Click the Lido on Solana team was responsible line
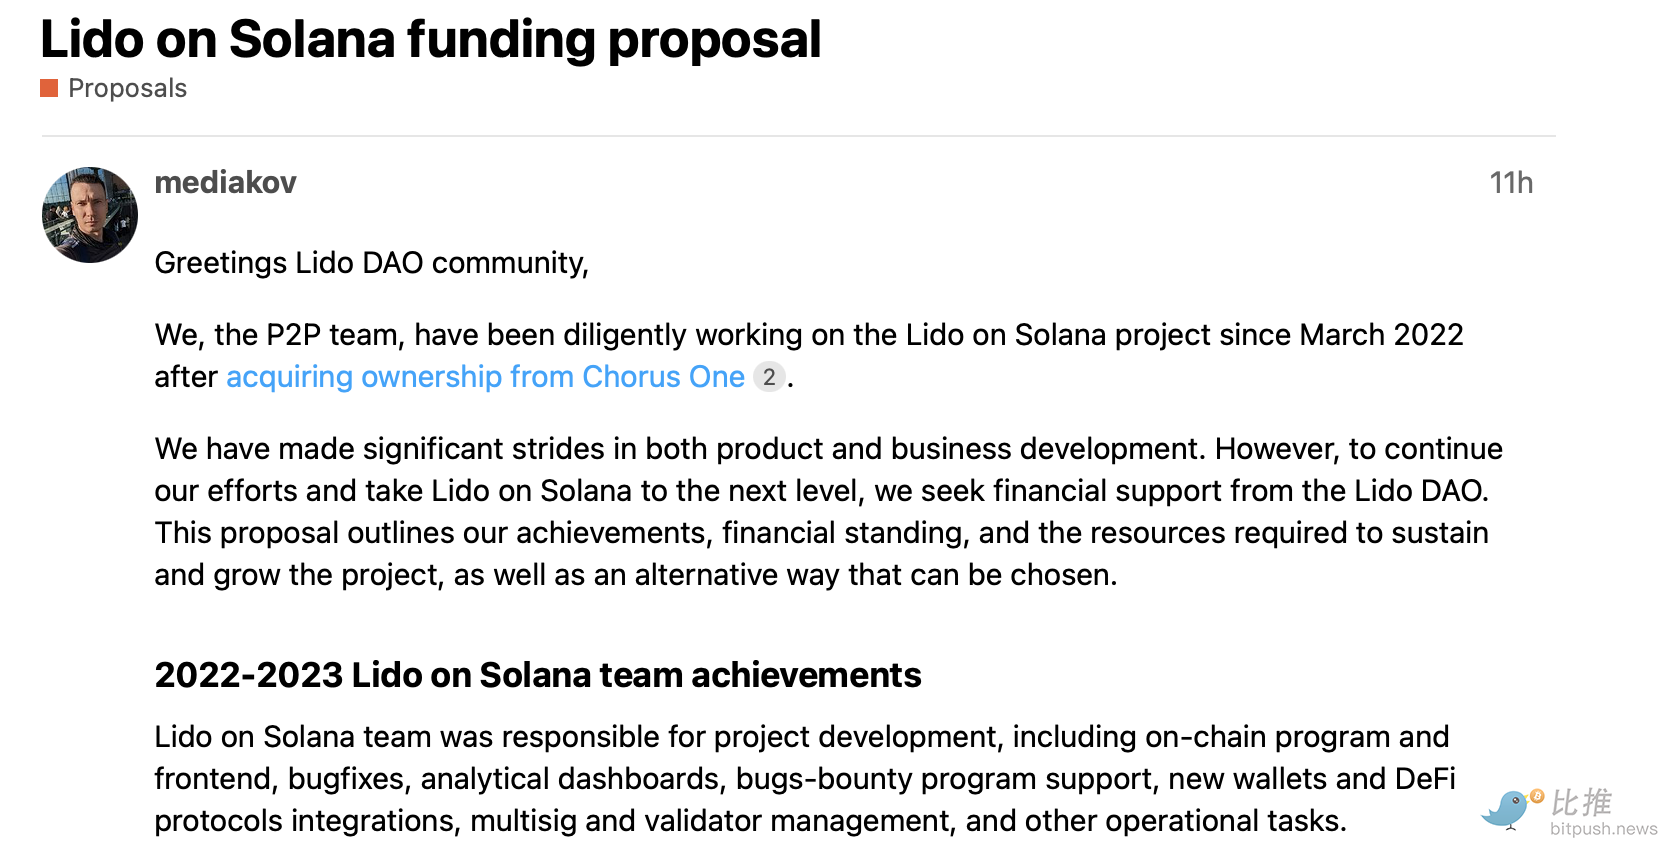This screenshot has height=856, width=1678. 802,737
